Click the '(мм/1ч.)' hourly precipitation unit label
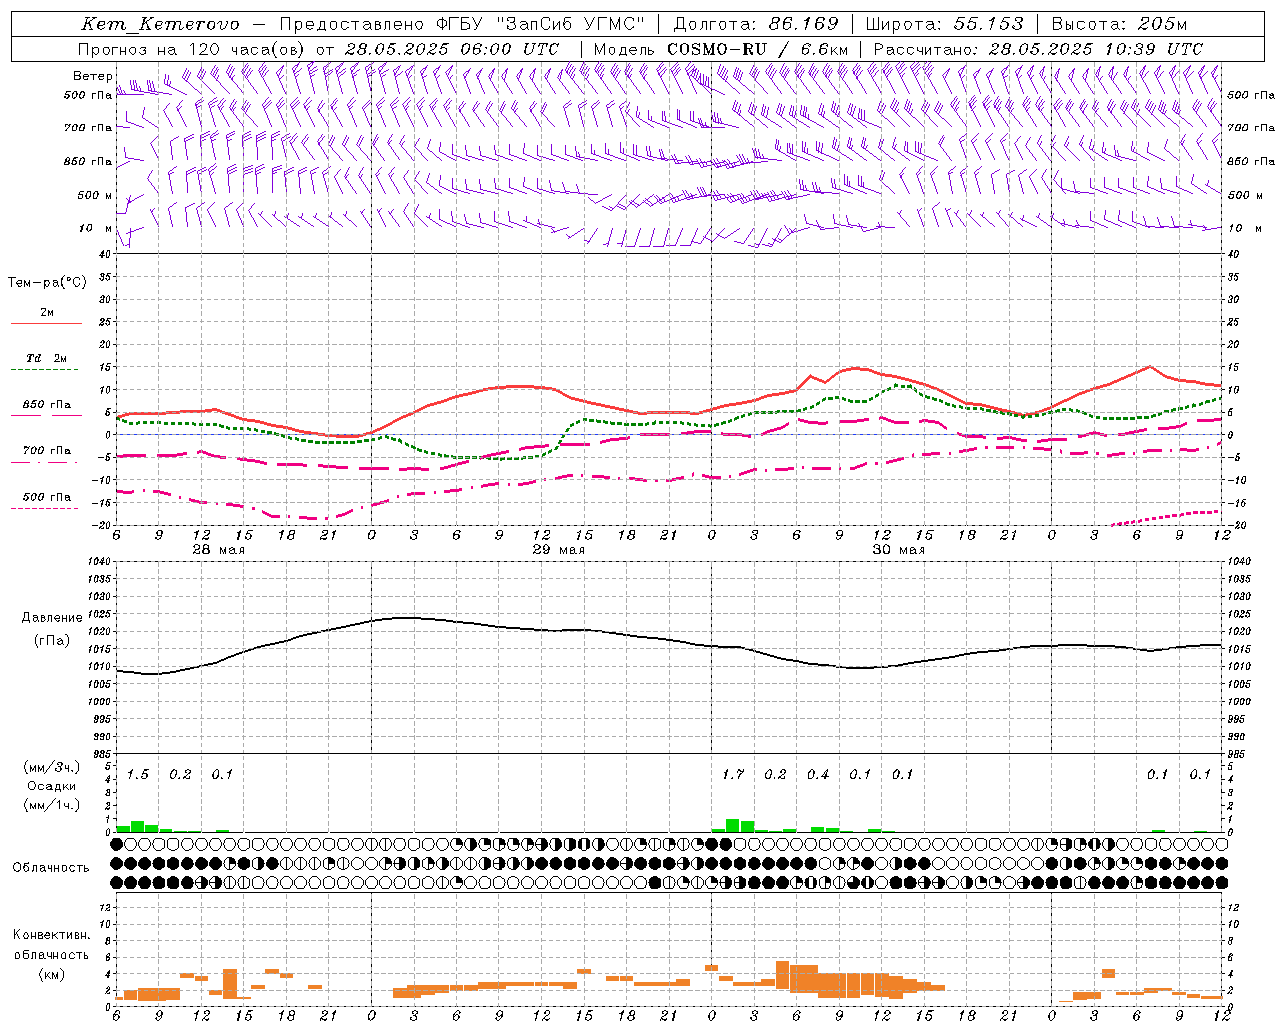The image size is (1280, 1024). tap(51, 805)
